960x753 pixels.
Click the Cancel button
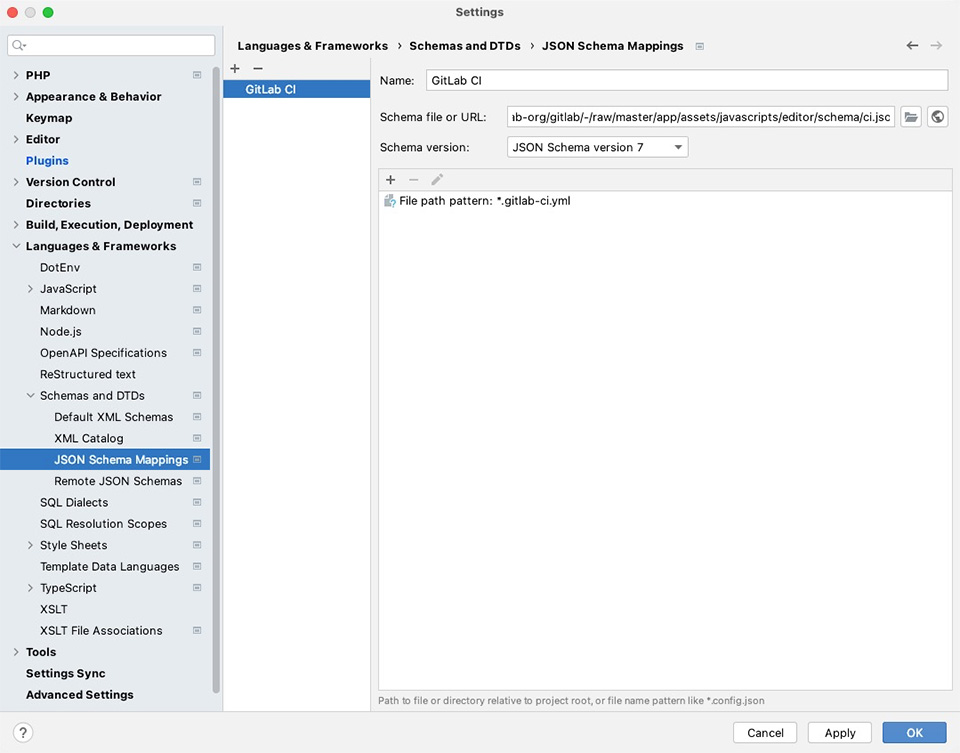point(765,732)
